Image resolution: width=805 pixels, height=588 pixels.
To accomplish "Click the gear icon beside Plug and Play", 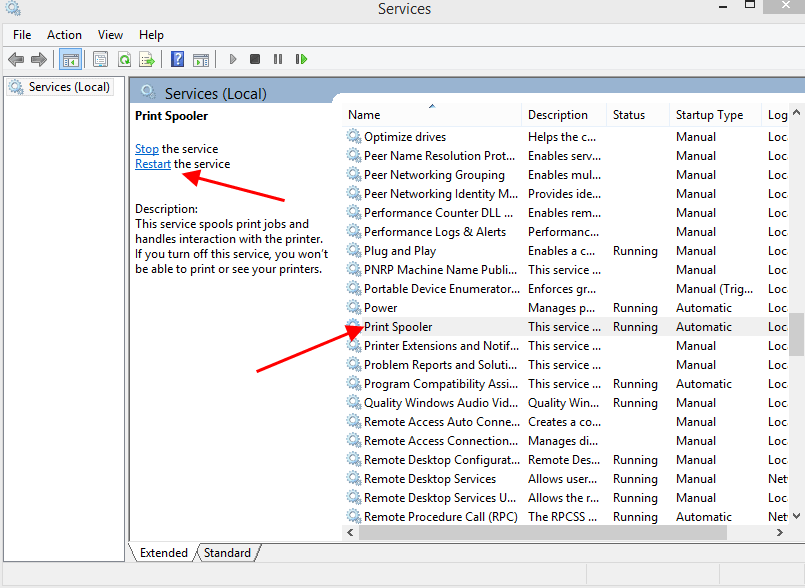I will [x=354, y=251].
